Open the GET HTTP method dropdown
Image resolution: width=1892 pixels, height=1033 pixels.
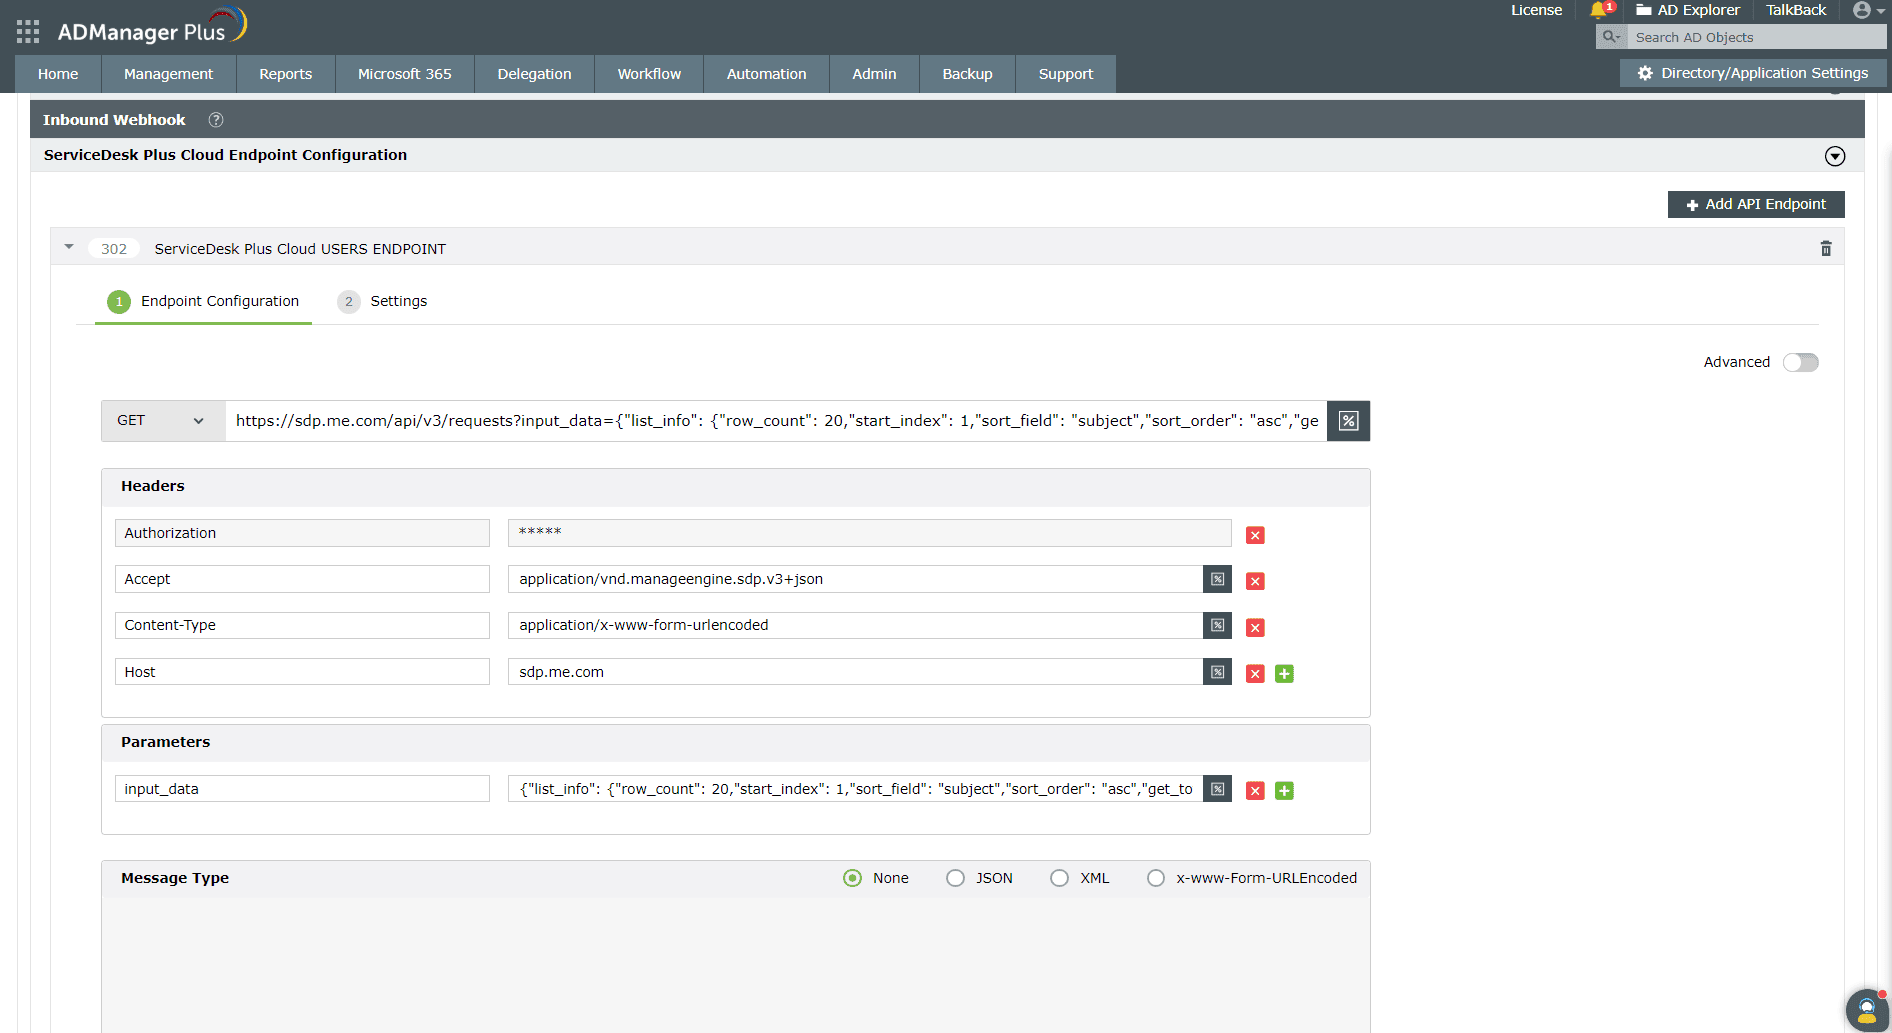[162, 420]
